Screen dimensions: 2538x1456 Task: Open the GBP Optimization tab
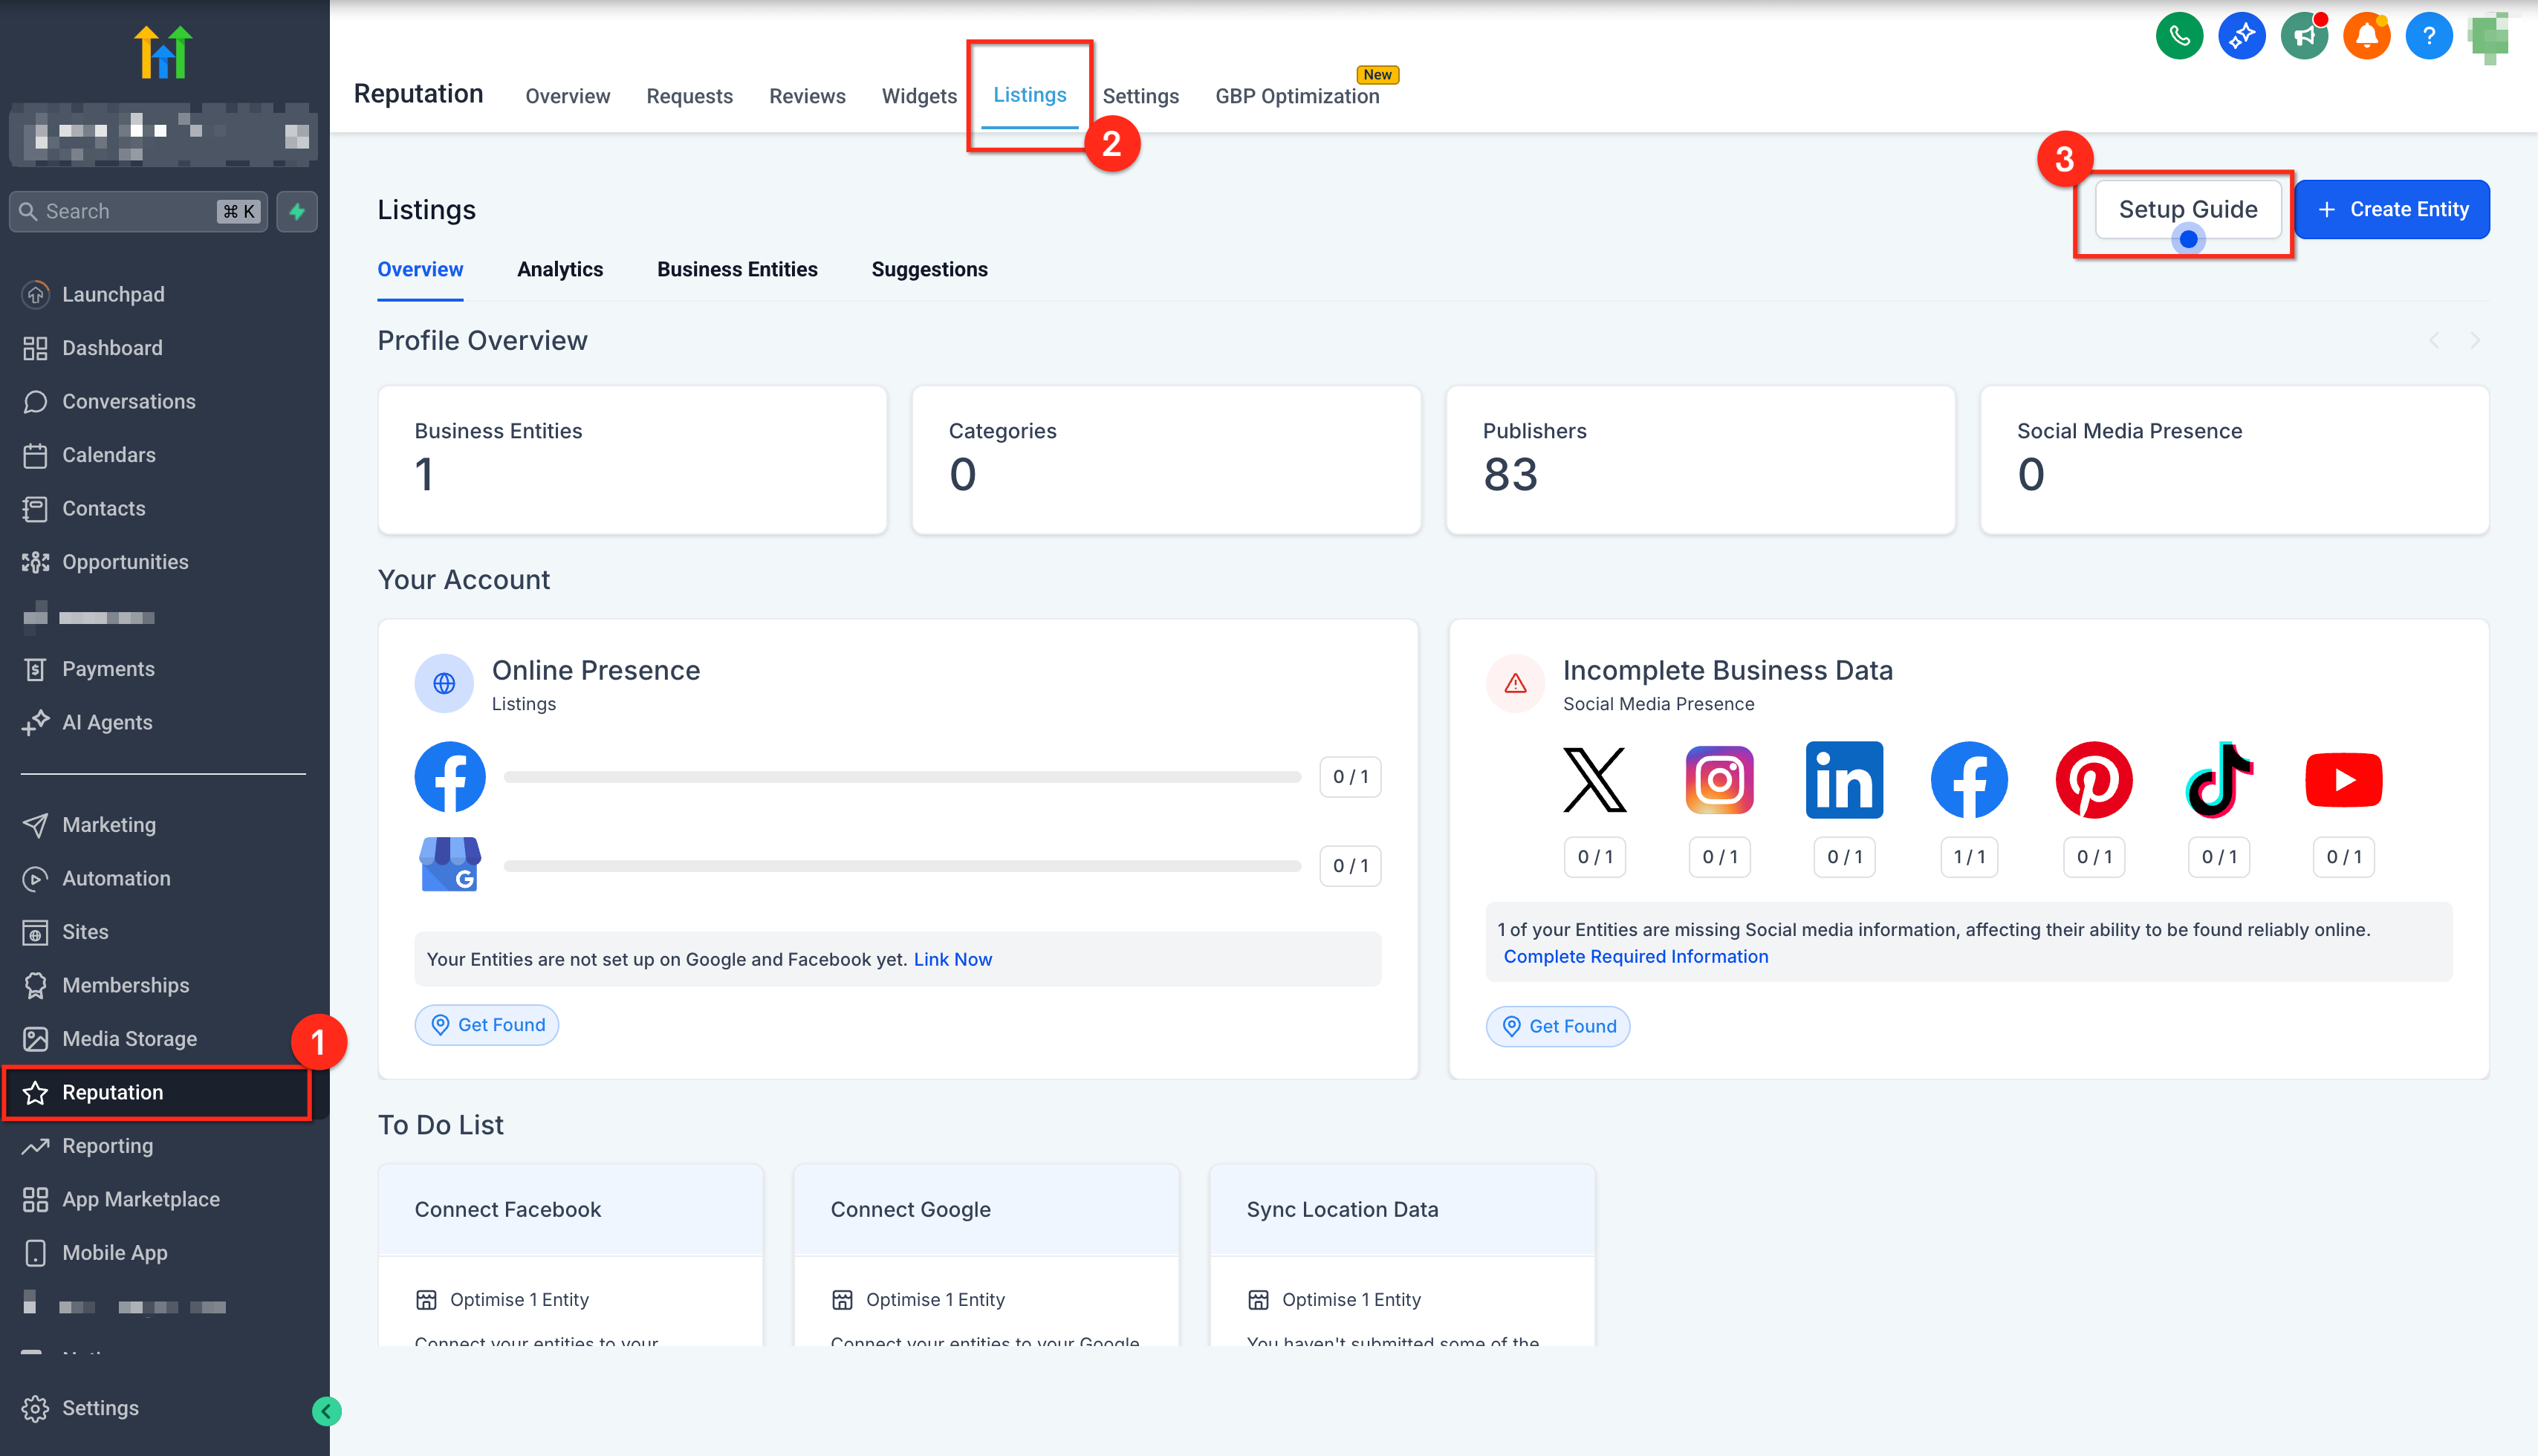[1297, 96]
